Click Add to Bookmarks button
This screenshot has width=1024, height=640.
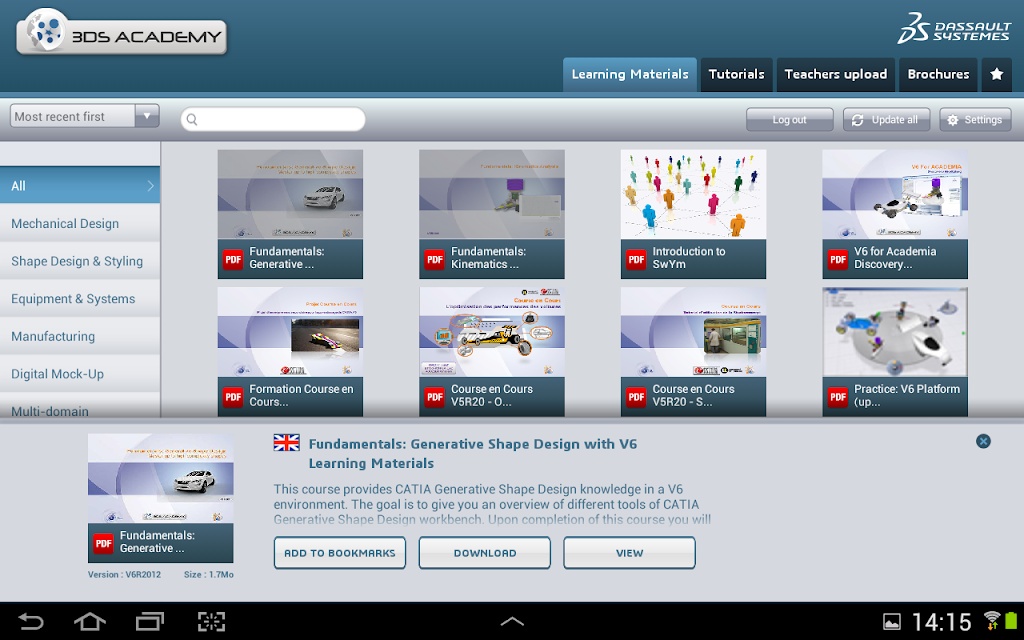click(340, 553)
